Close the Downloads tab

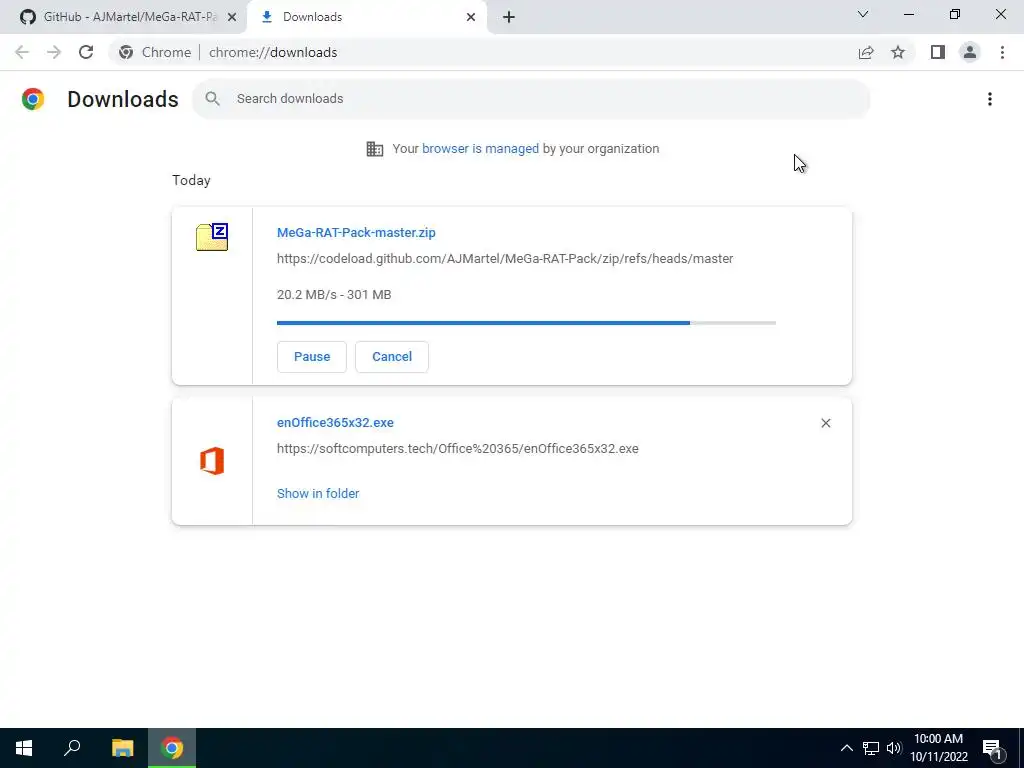471,17
